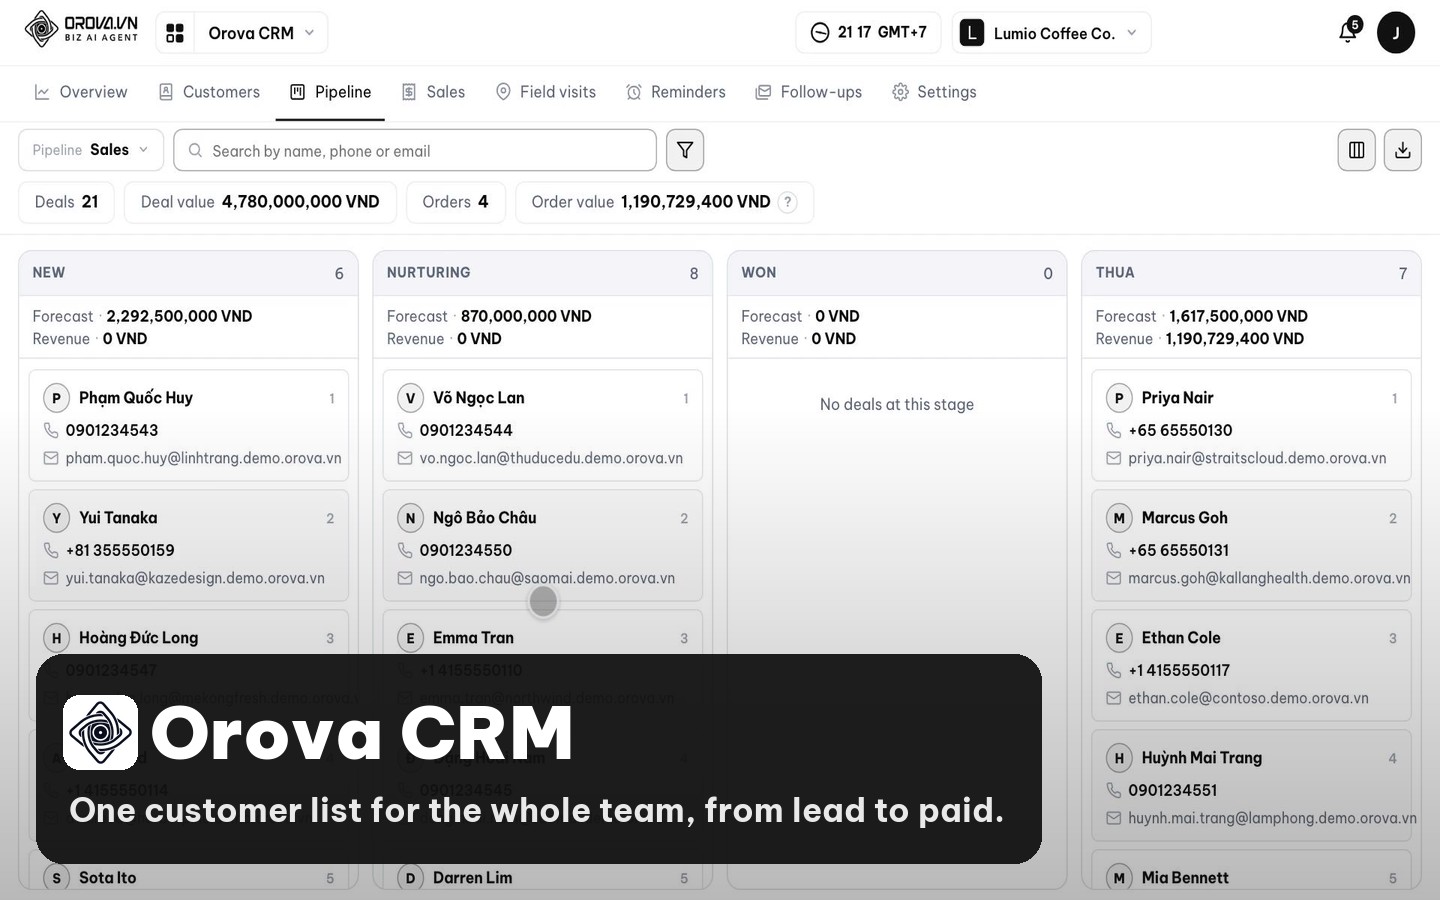This screenshot has height=900, width=1440.
Task: Open the Lumio Coffee Co. workspace dropdown
Action: point(1051,33)
